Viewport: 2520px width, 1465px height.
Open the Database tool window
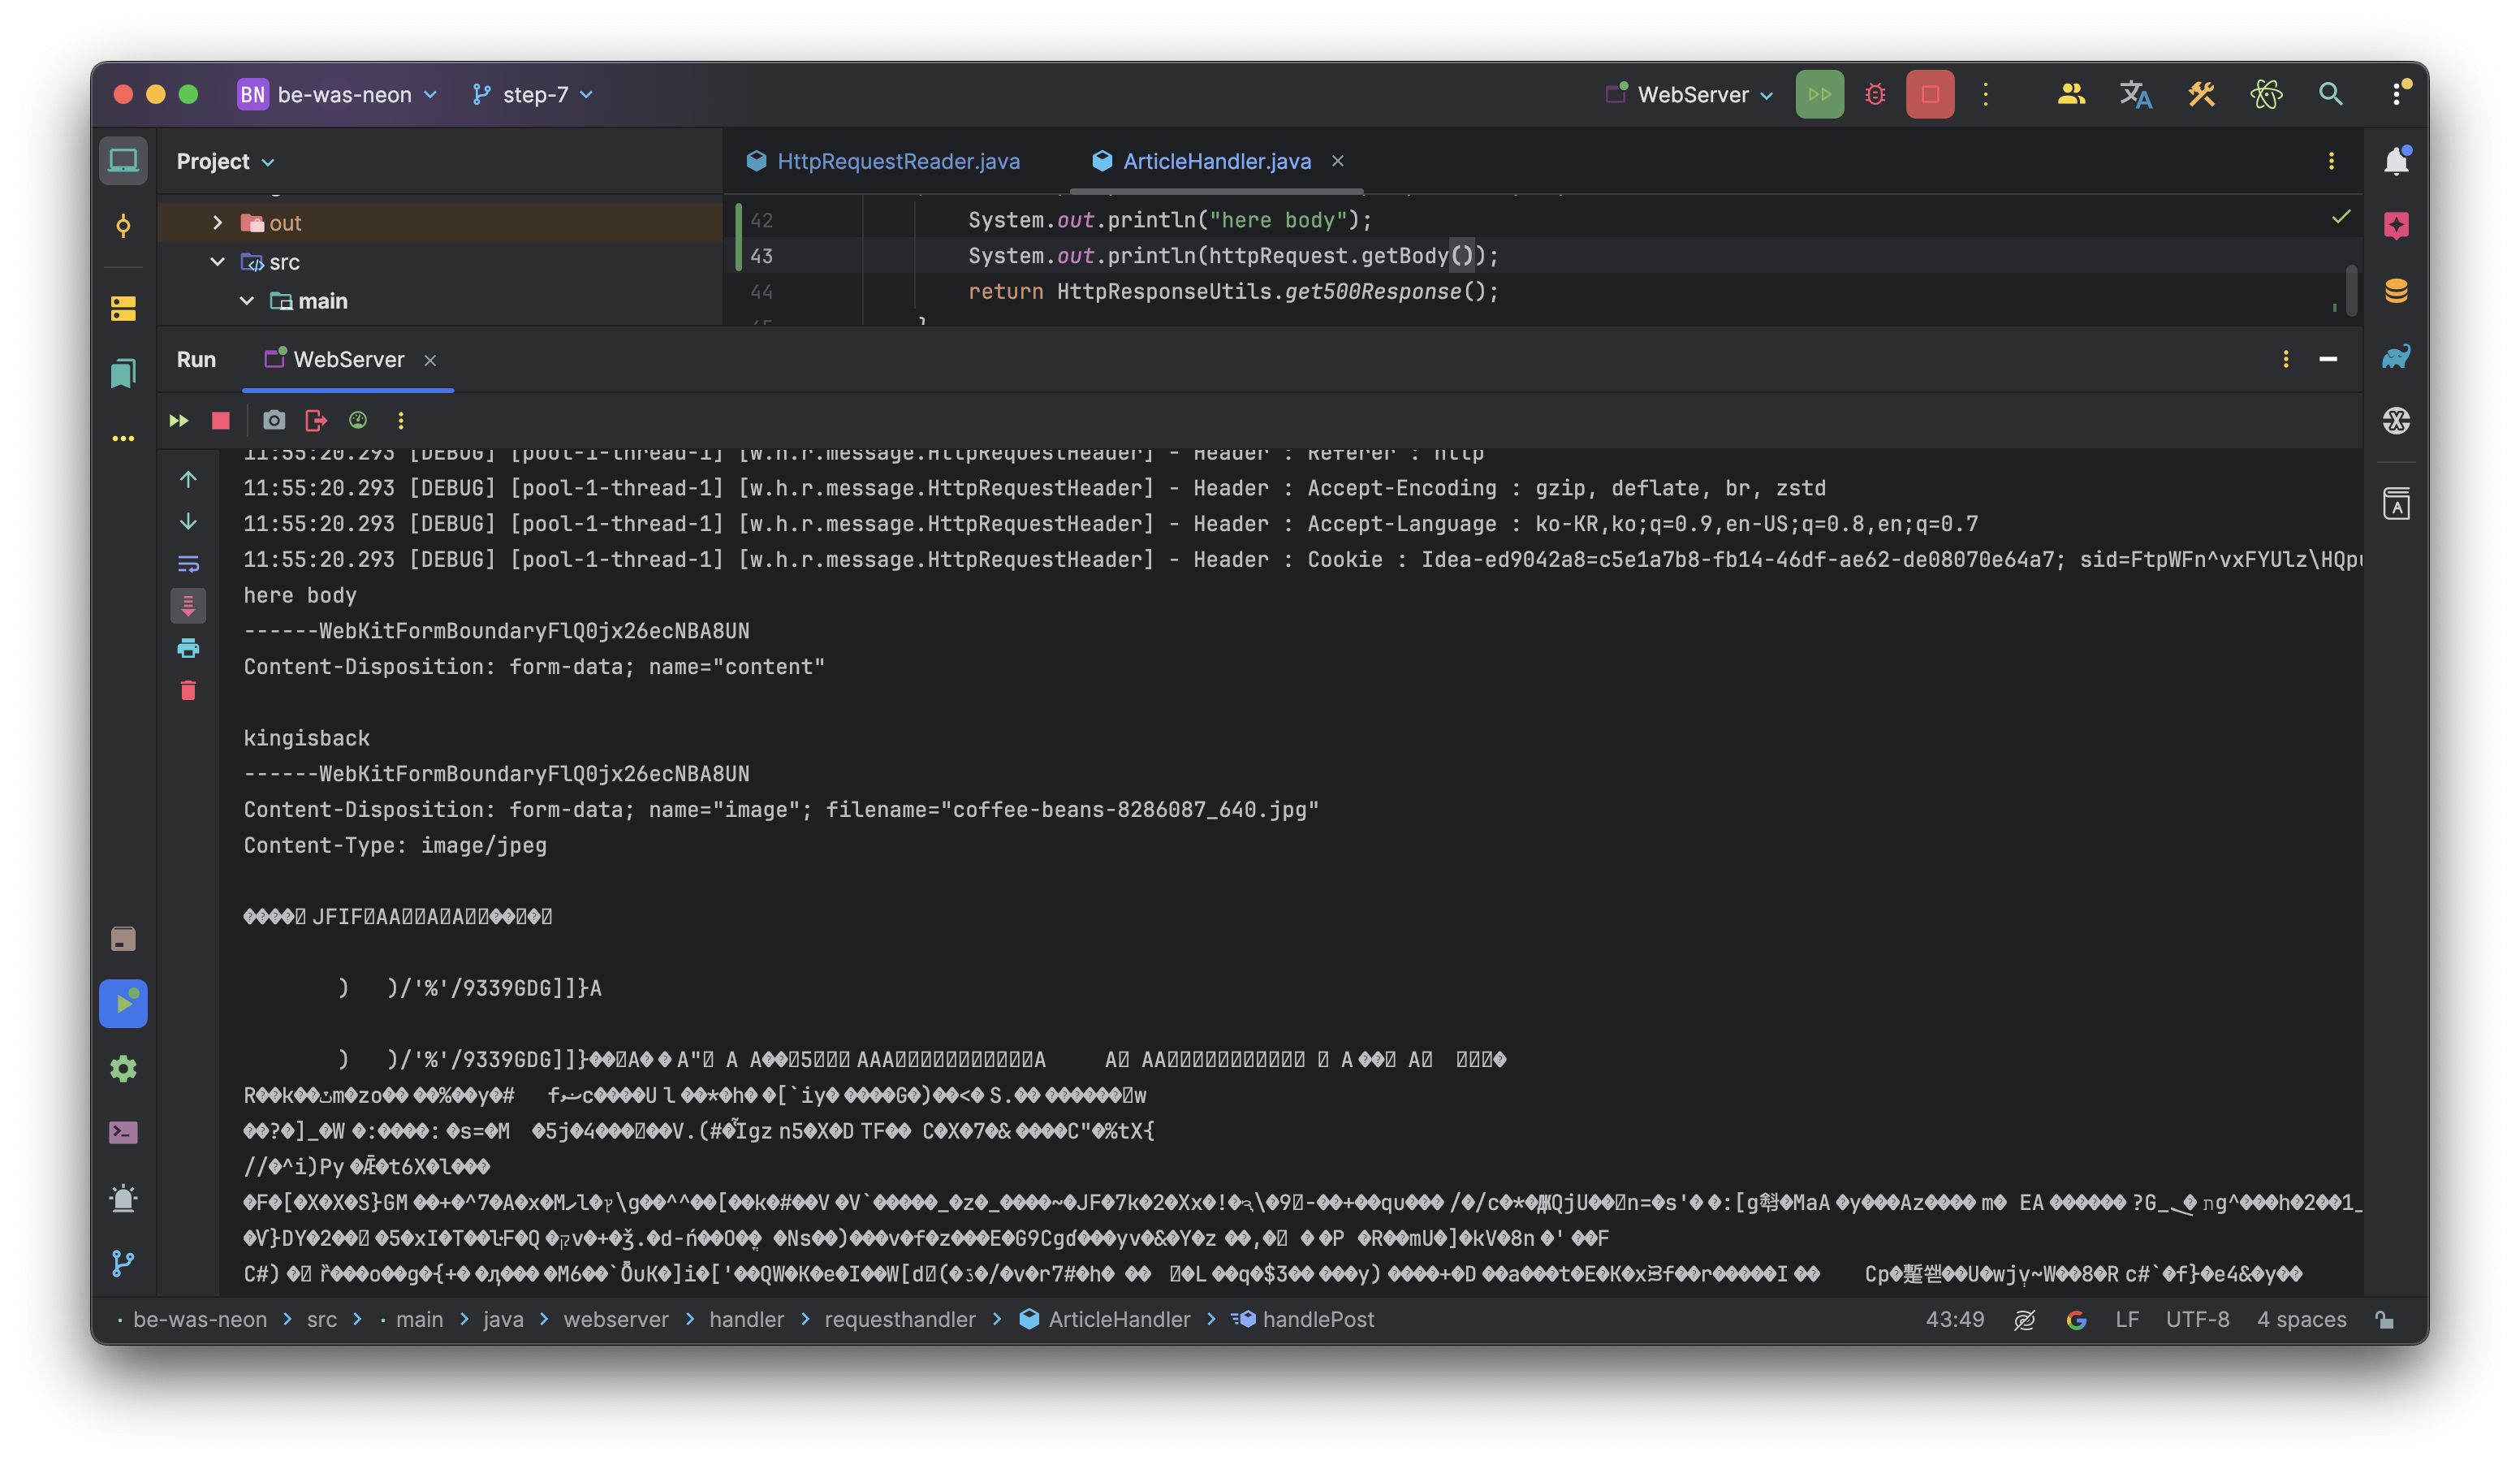click(2396, 291)
